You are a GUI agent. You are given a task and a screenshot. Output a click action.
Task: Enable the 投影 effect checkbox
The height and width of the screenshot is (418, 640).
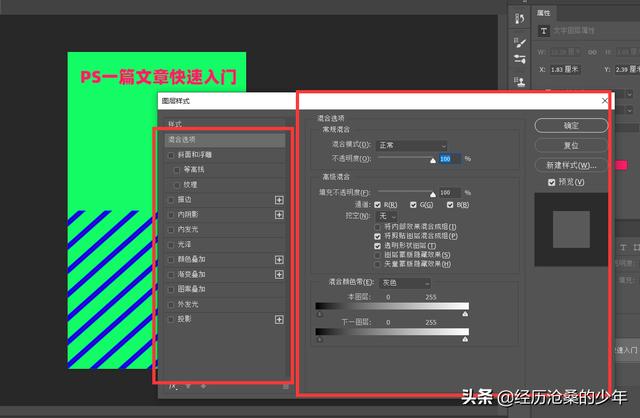click(171, 319)
